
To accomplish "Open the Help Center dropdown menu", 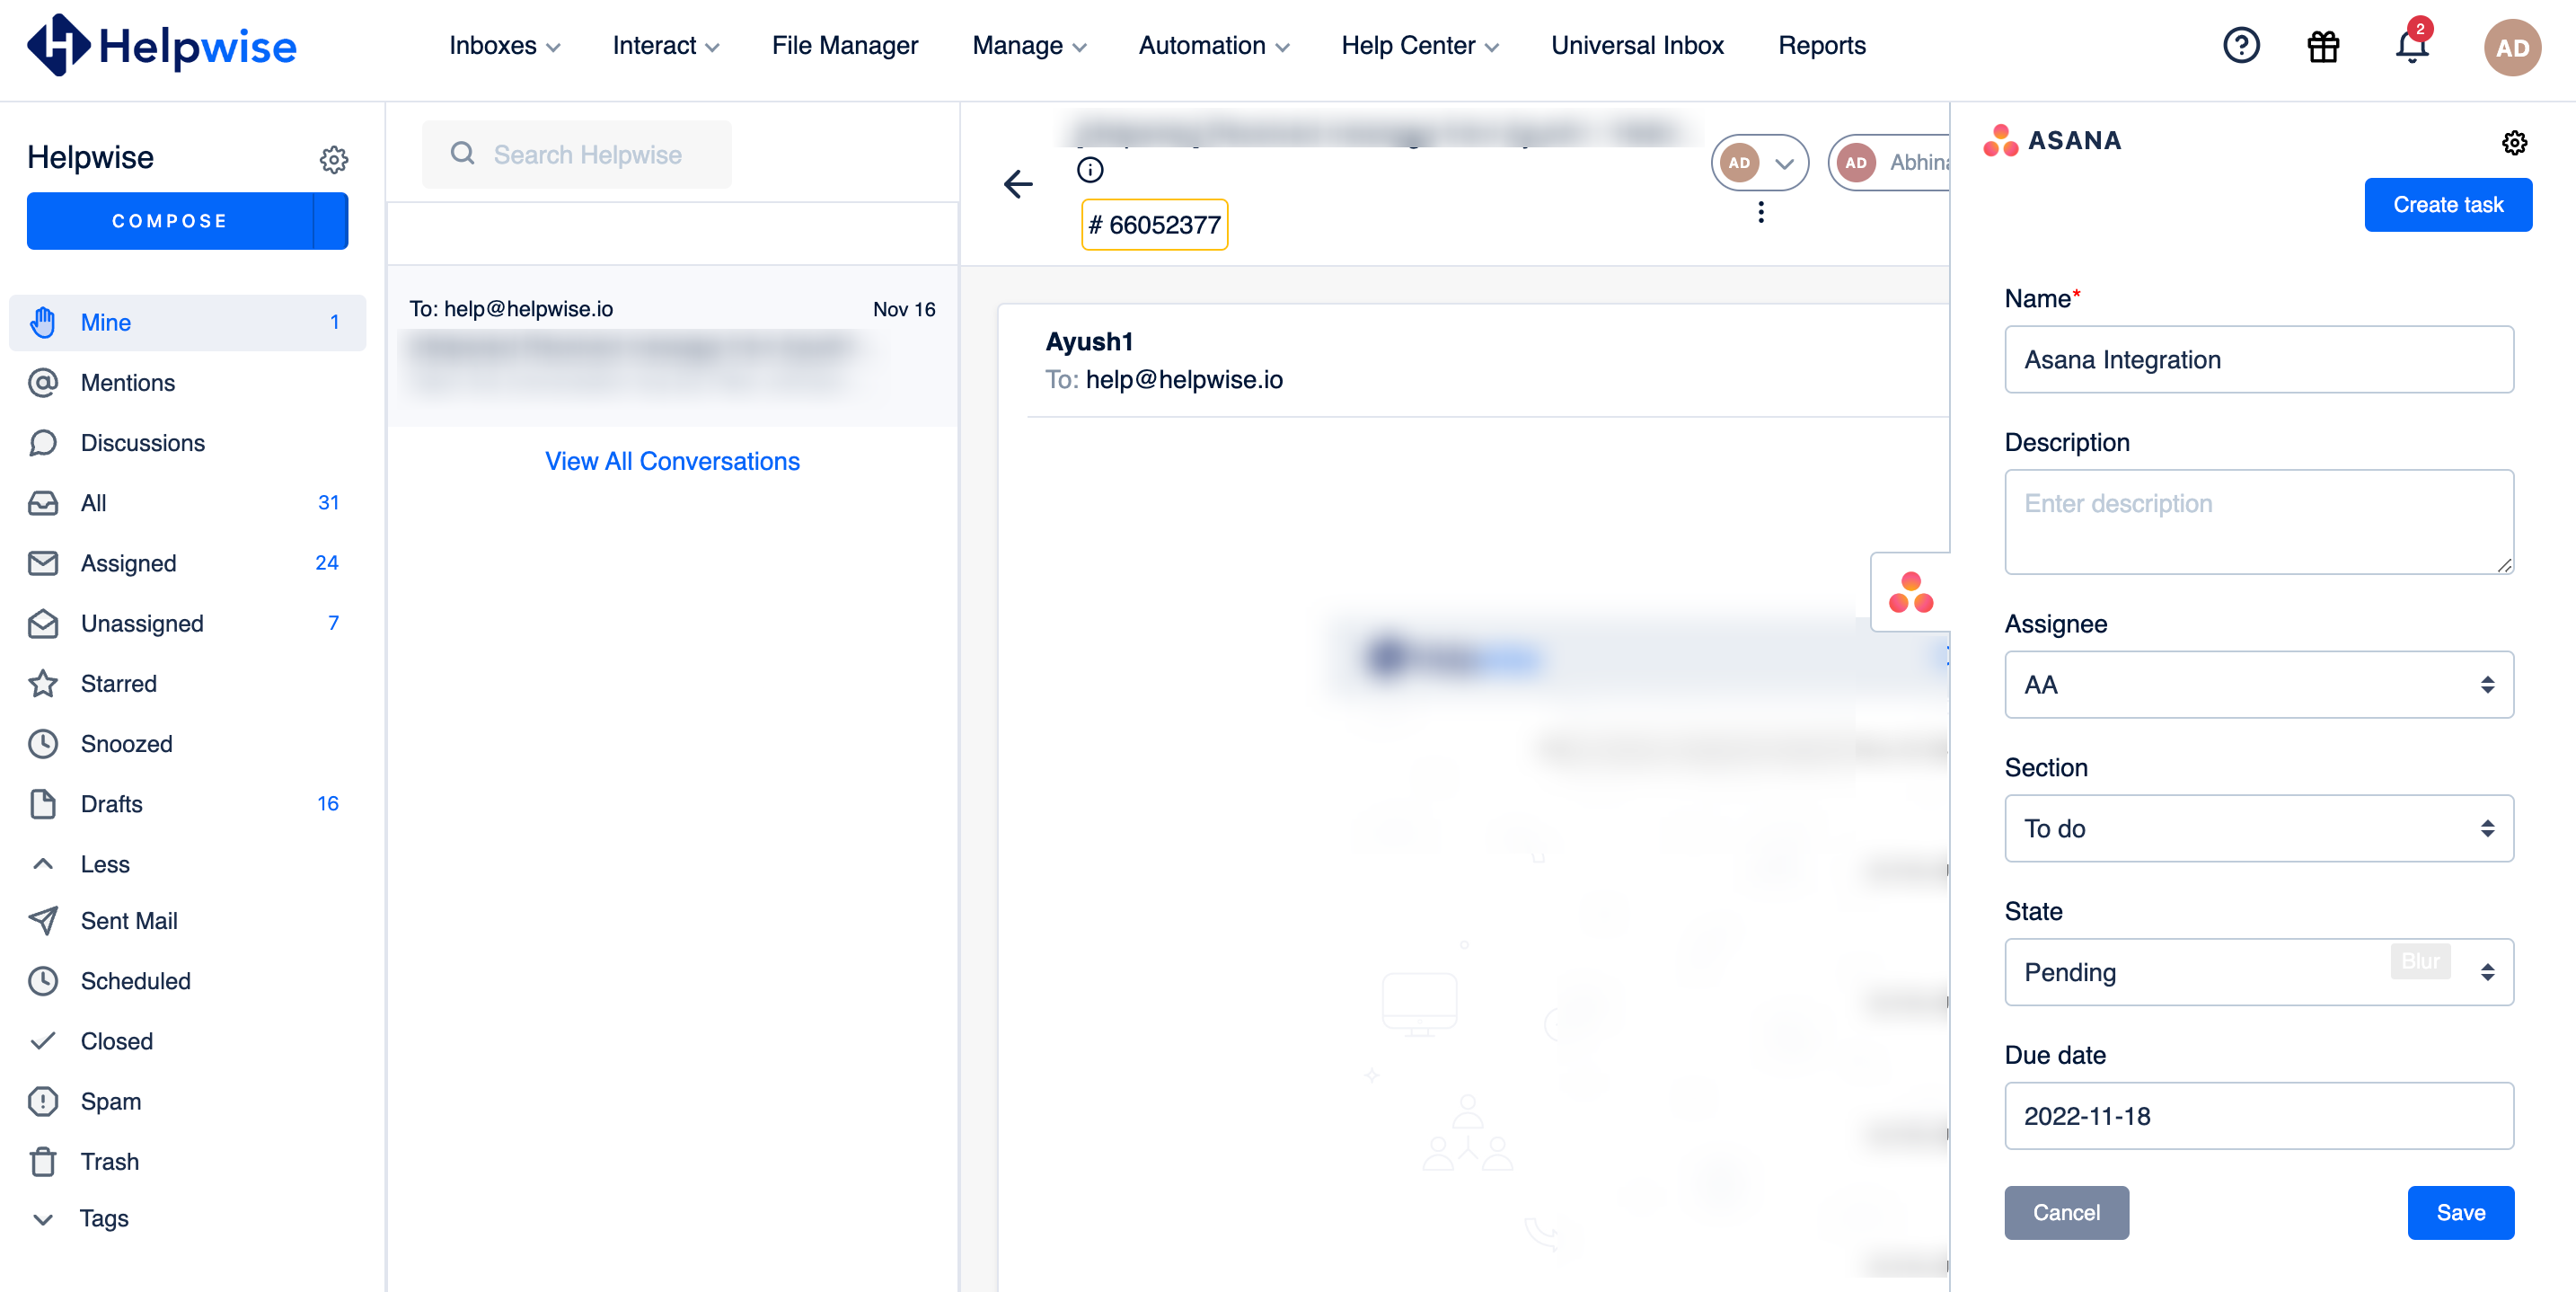I will pos(1419,45).
